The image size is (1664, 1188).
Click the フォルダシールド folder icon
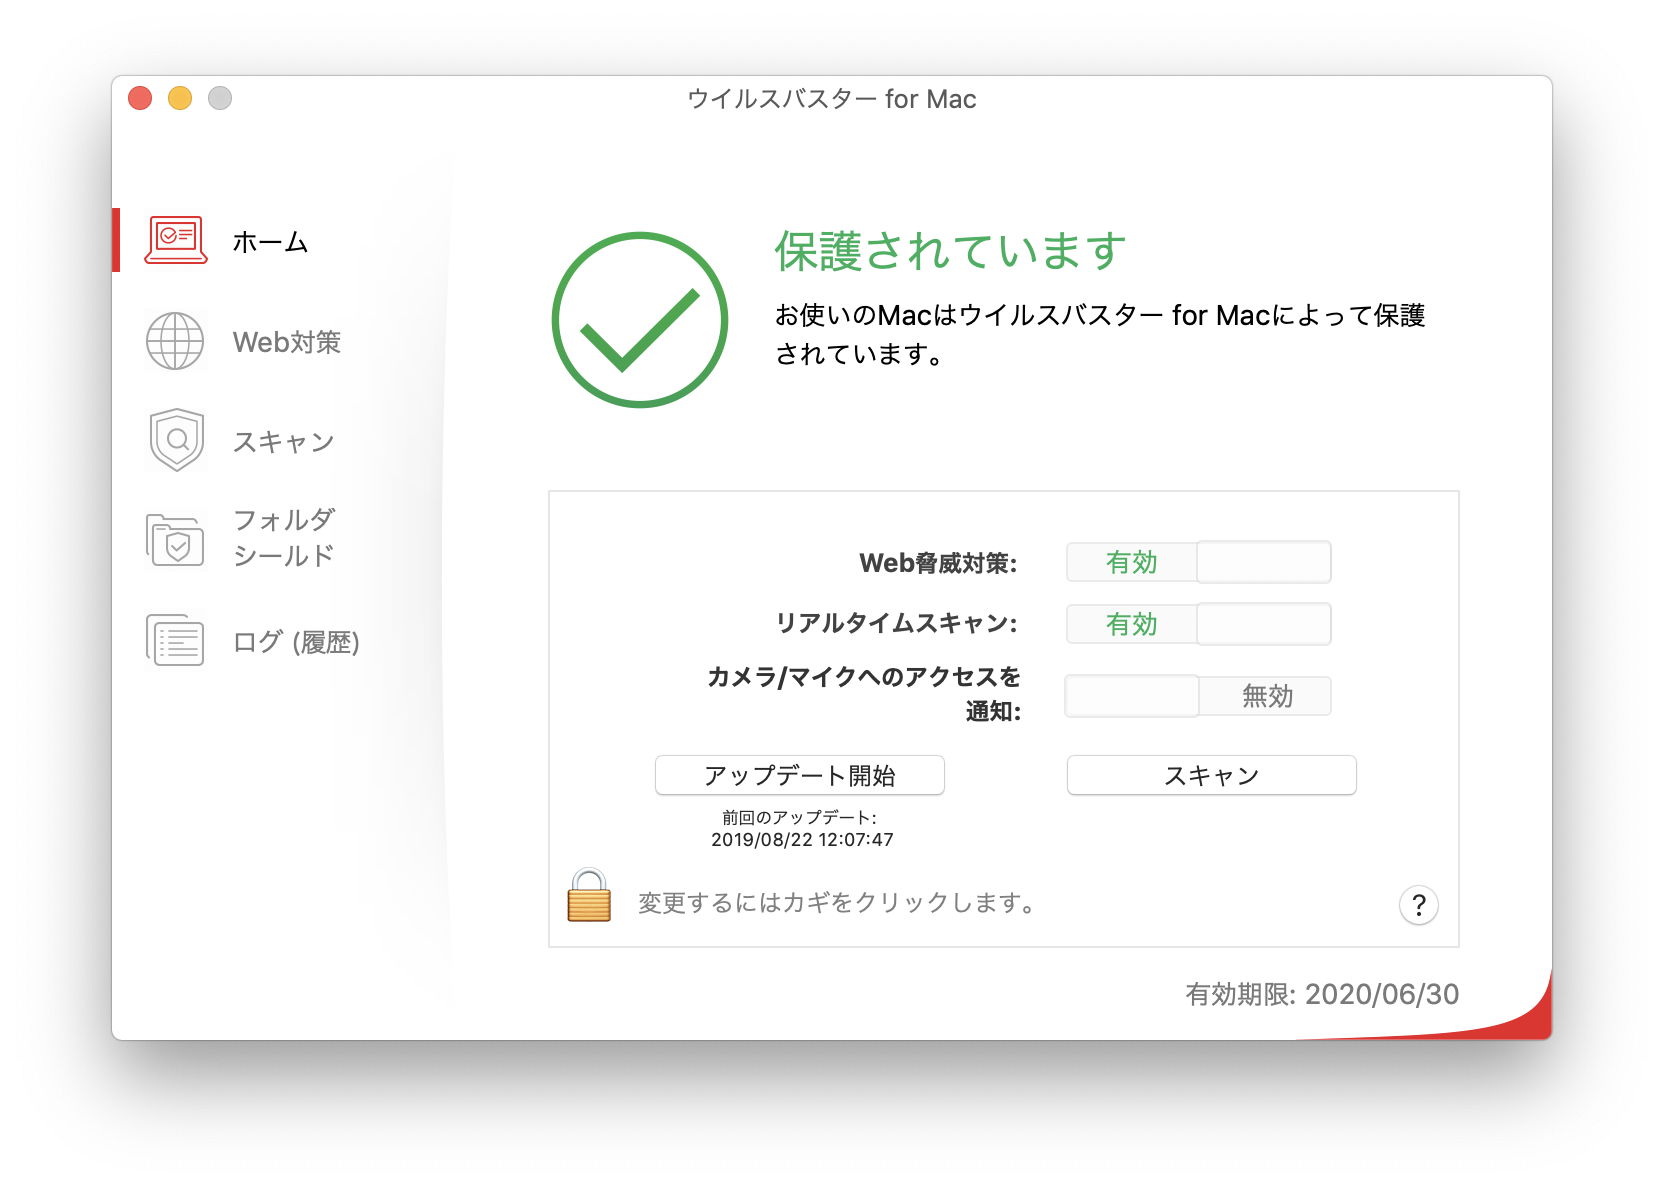176,539
